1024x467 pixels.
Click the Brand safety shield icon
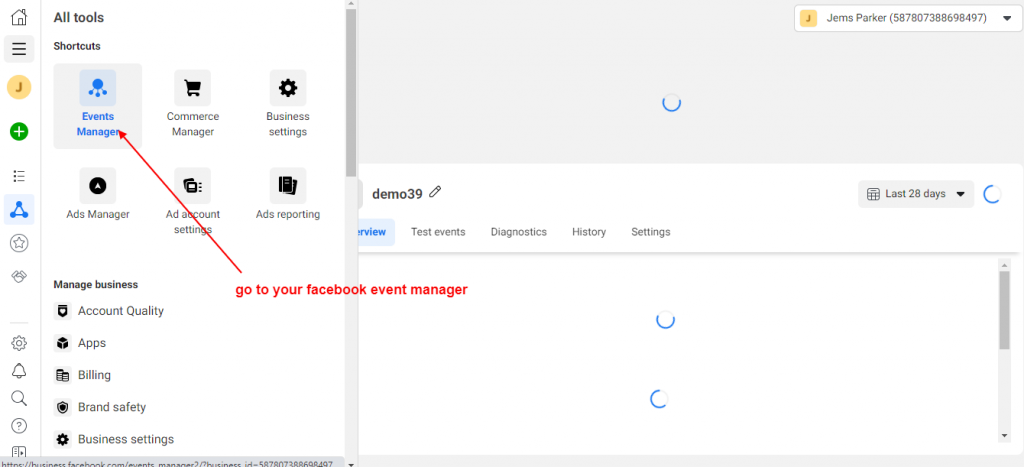(63, 407)
